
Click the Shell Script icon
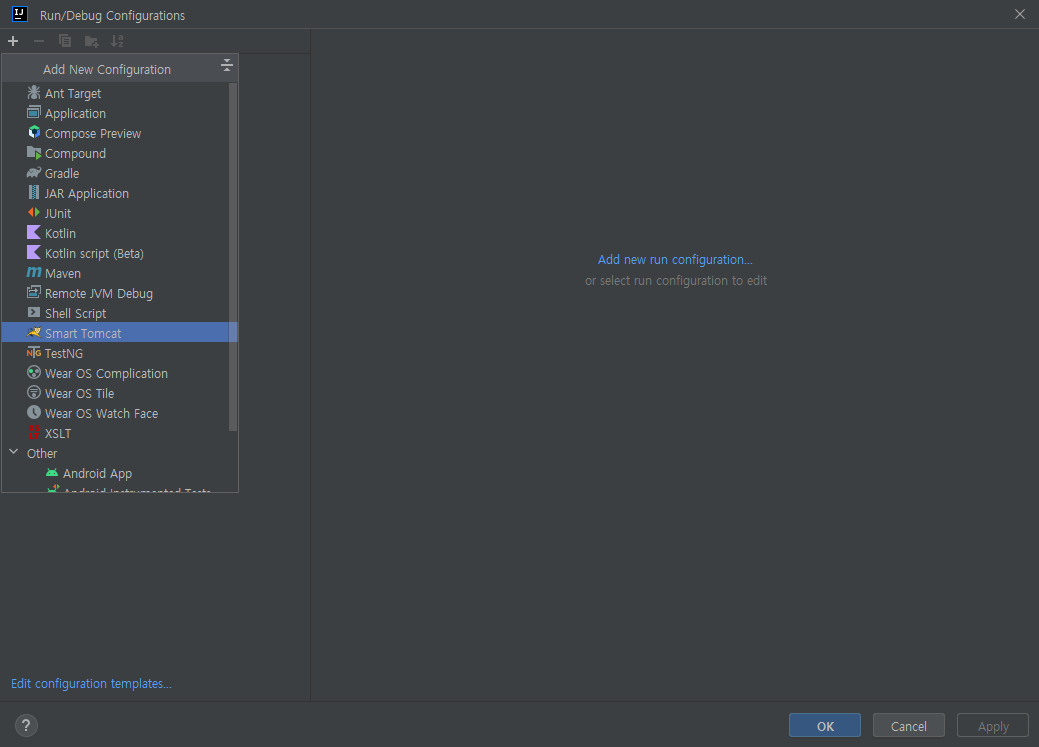[x=34, y=312]
